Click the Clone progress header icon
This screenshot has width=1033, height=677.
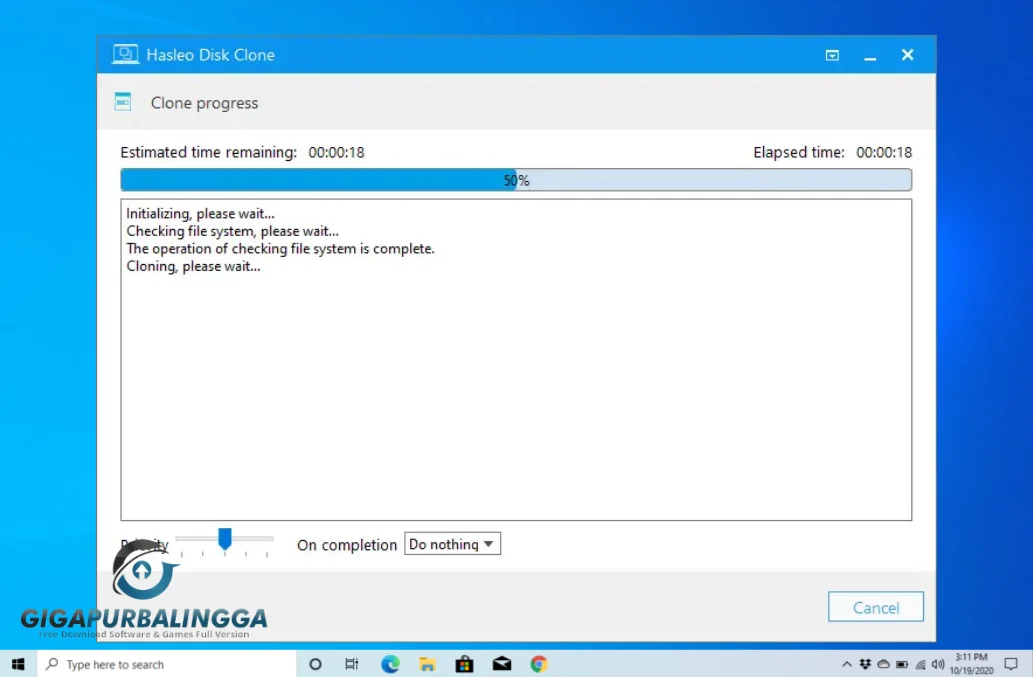[x=123, y=102]
